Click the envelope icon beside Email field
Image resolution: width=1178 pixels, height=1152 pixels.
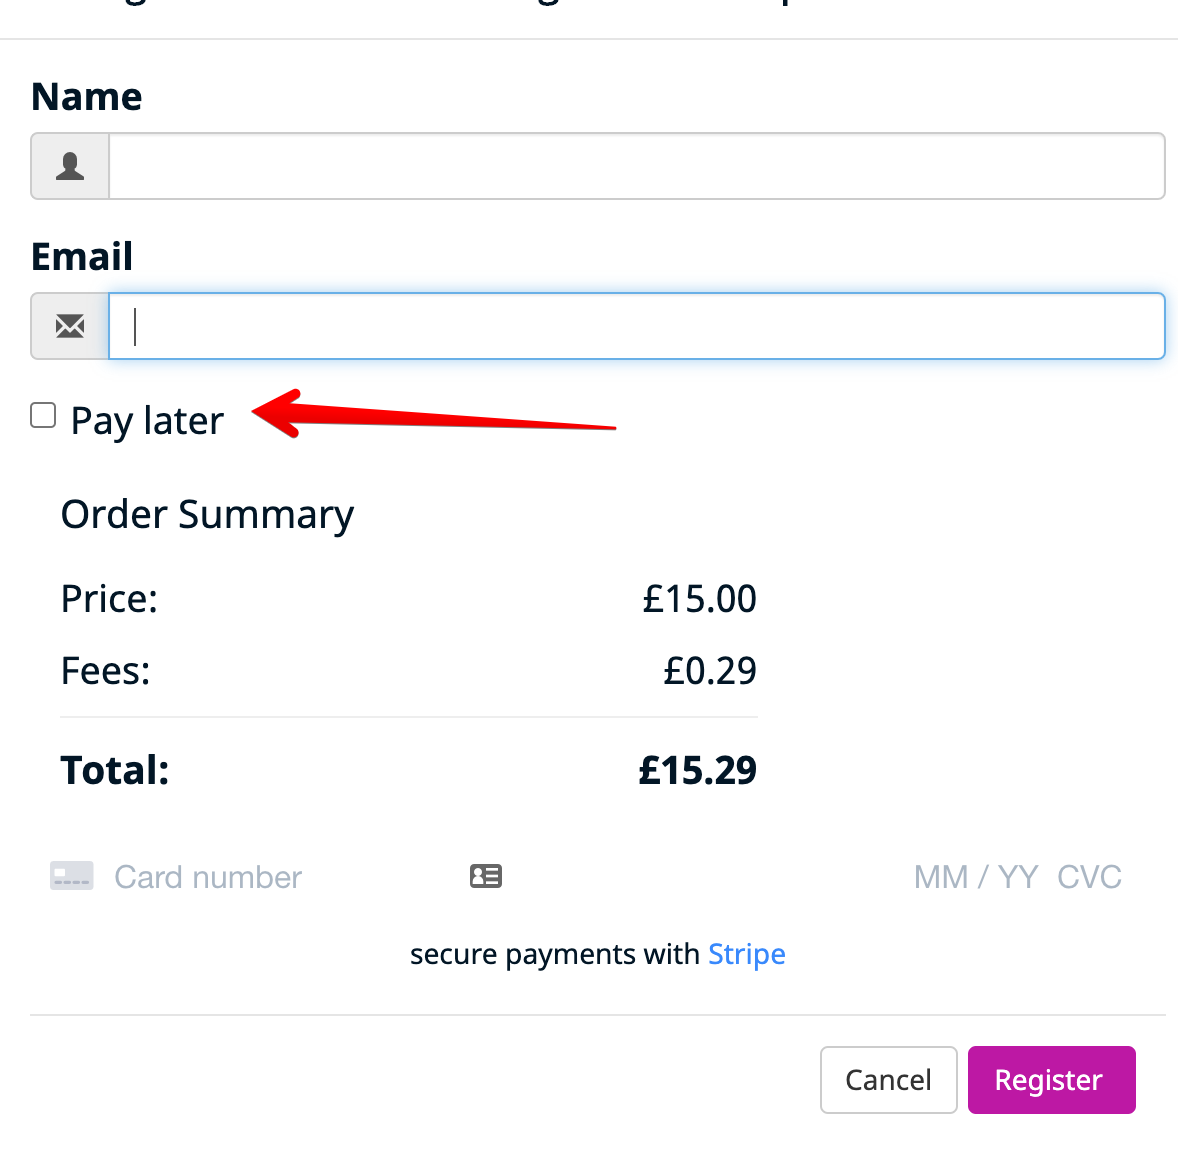coord(70,326)
